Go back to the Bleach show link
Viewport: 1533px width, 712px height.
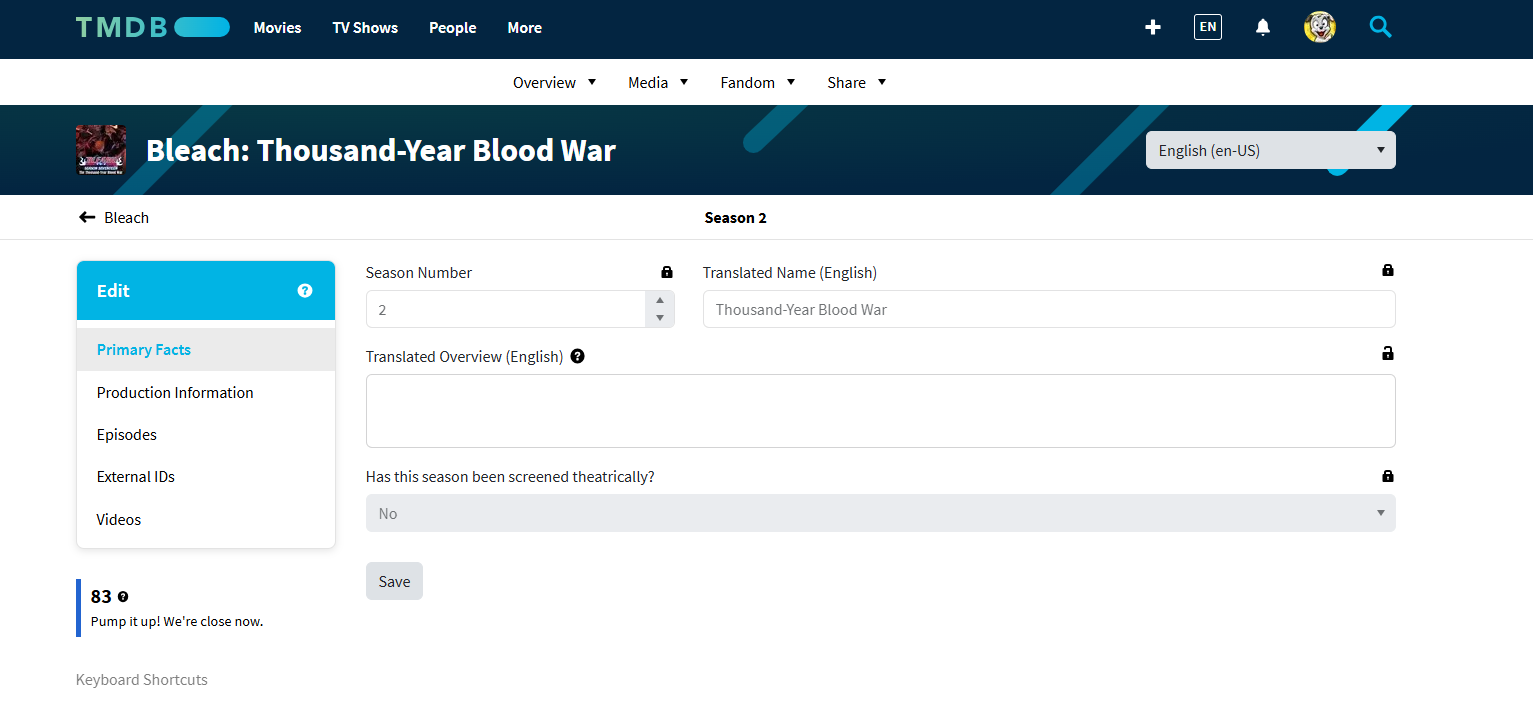(126, 217)
